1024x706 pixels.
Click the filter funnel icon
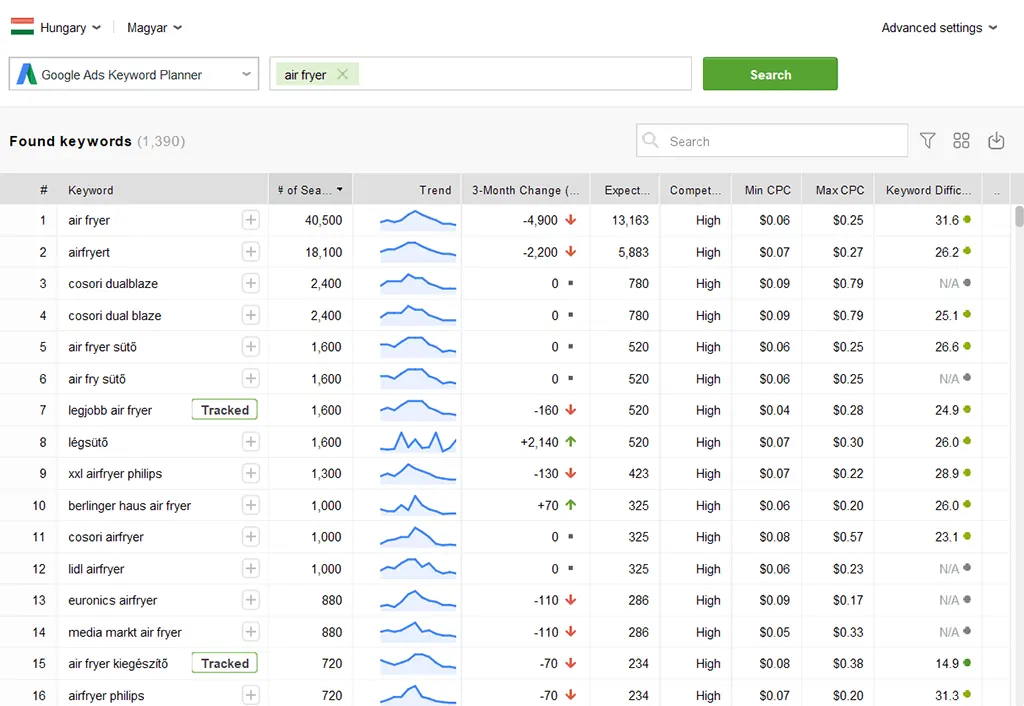[x=927, y=141]
